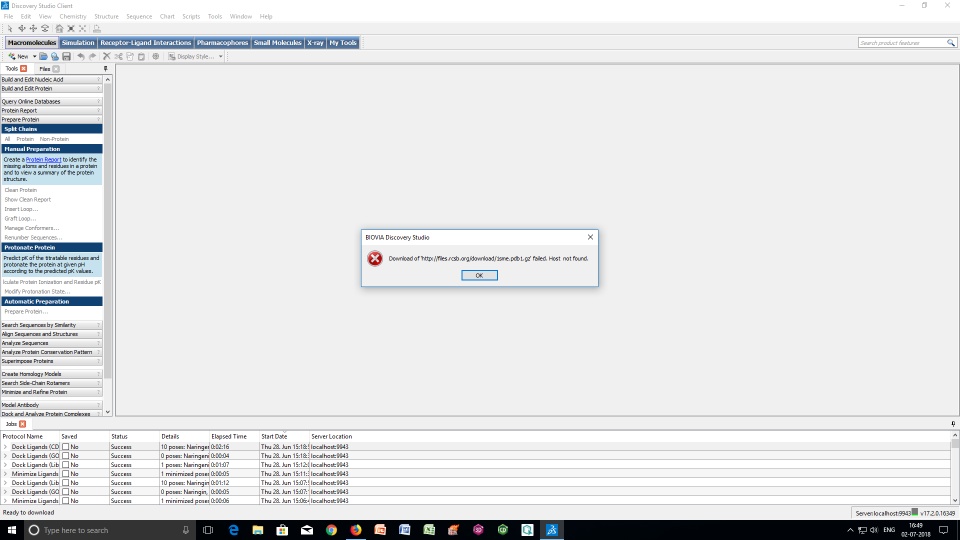Click the Insert Loop command
The image size is (960, 540).
(21, 209)
